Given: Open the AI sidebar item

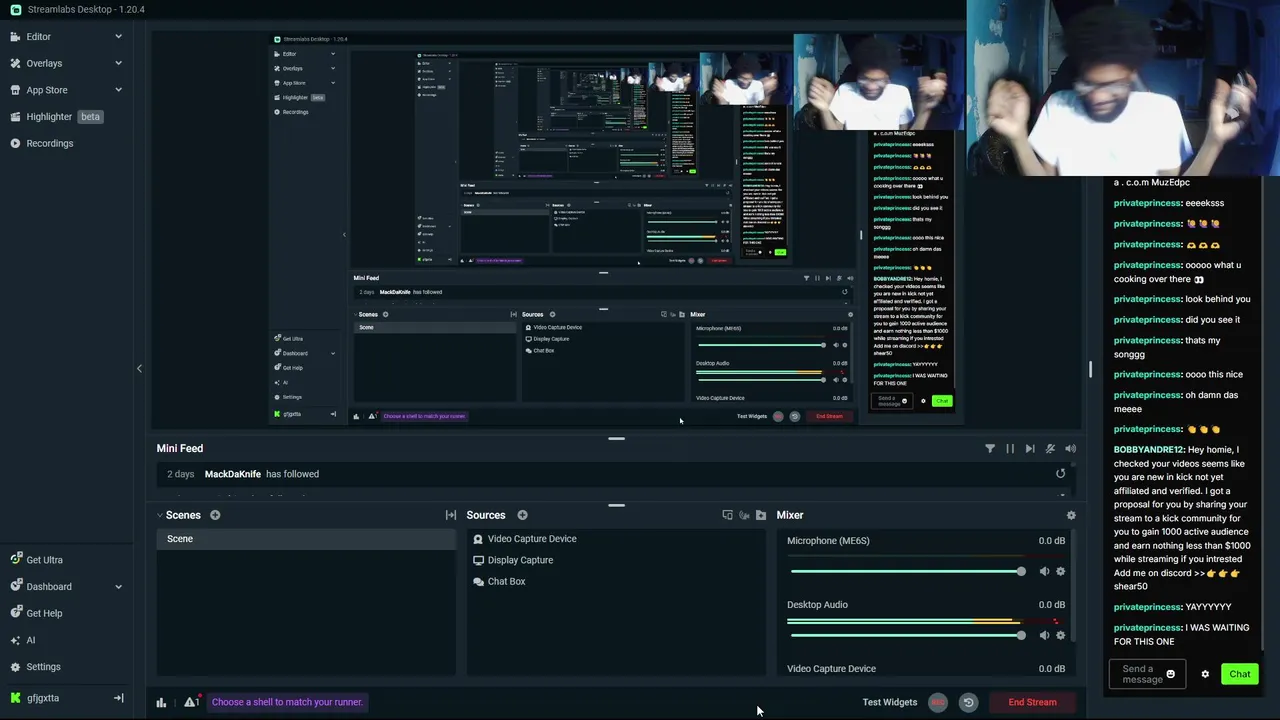Looking at the screenshot, I should [x=30, y=640].
